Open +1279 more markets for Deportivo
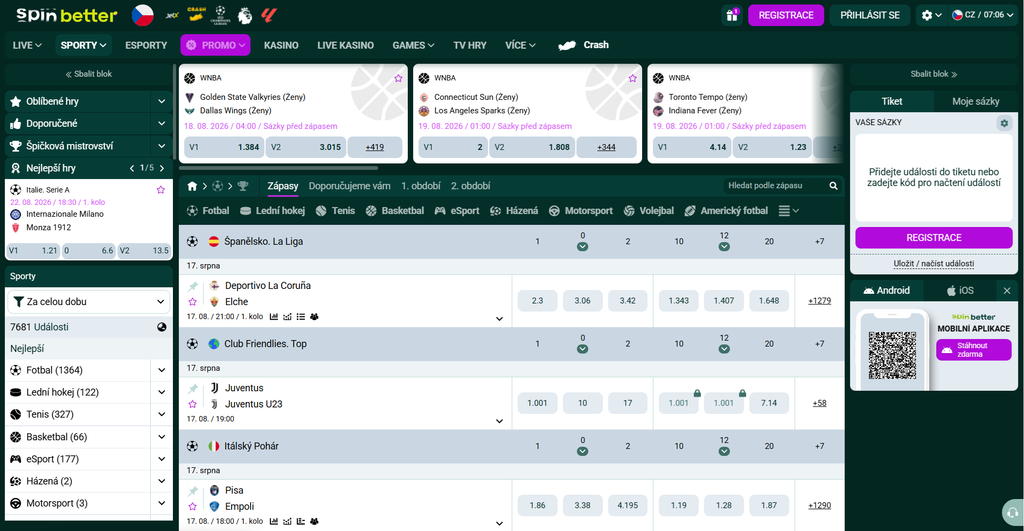The height and width of the screenshot is (531, 1024). tap(819, 301)
